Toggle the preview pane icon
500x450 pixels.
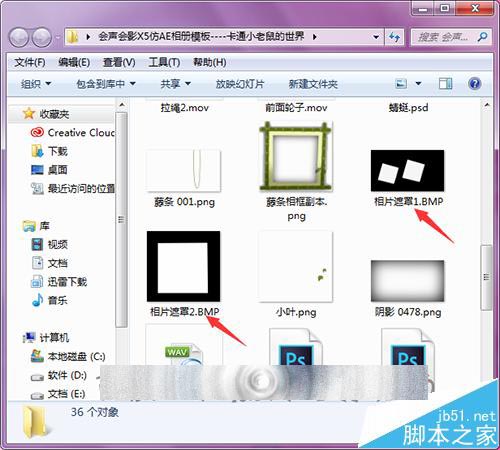click(x=446, y=83)
